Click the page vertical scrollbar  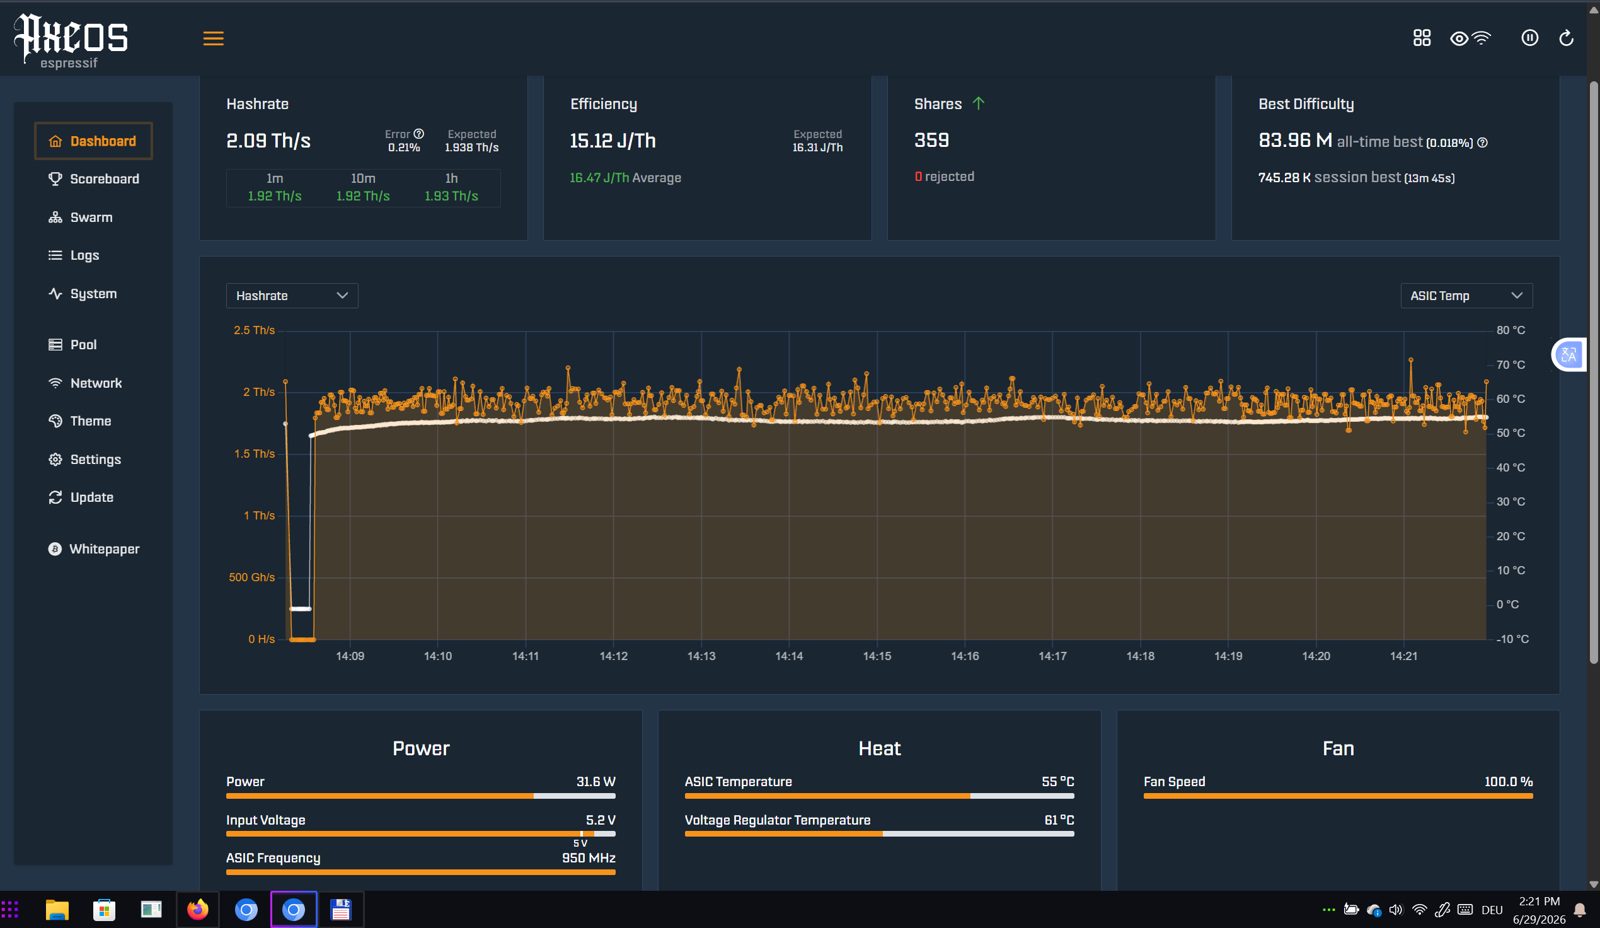click(x=1593, y=370)
